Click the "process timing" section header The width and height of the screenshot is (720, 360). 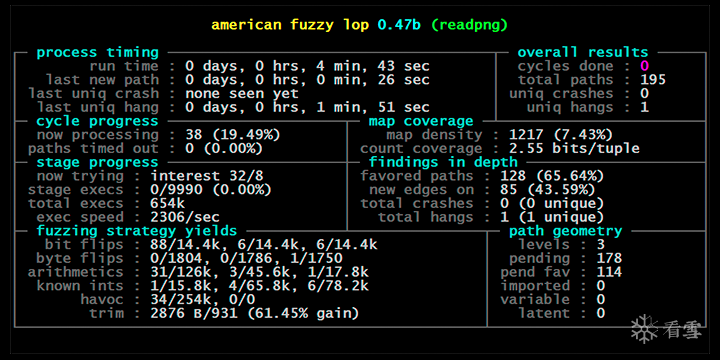pos(97,52)
